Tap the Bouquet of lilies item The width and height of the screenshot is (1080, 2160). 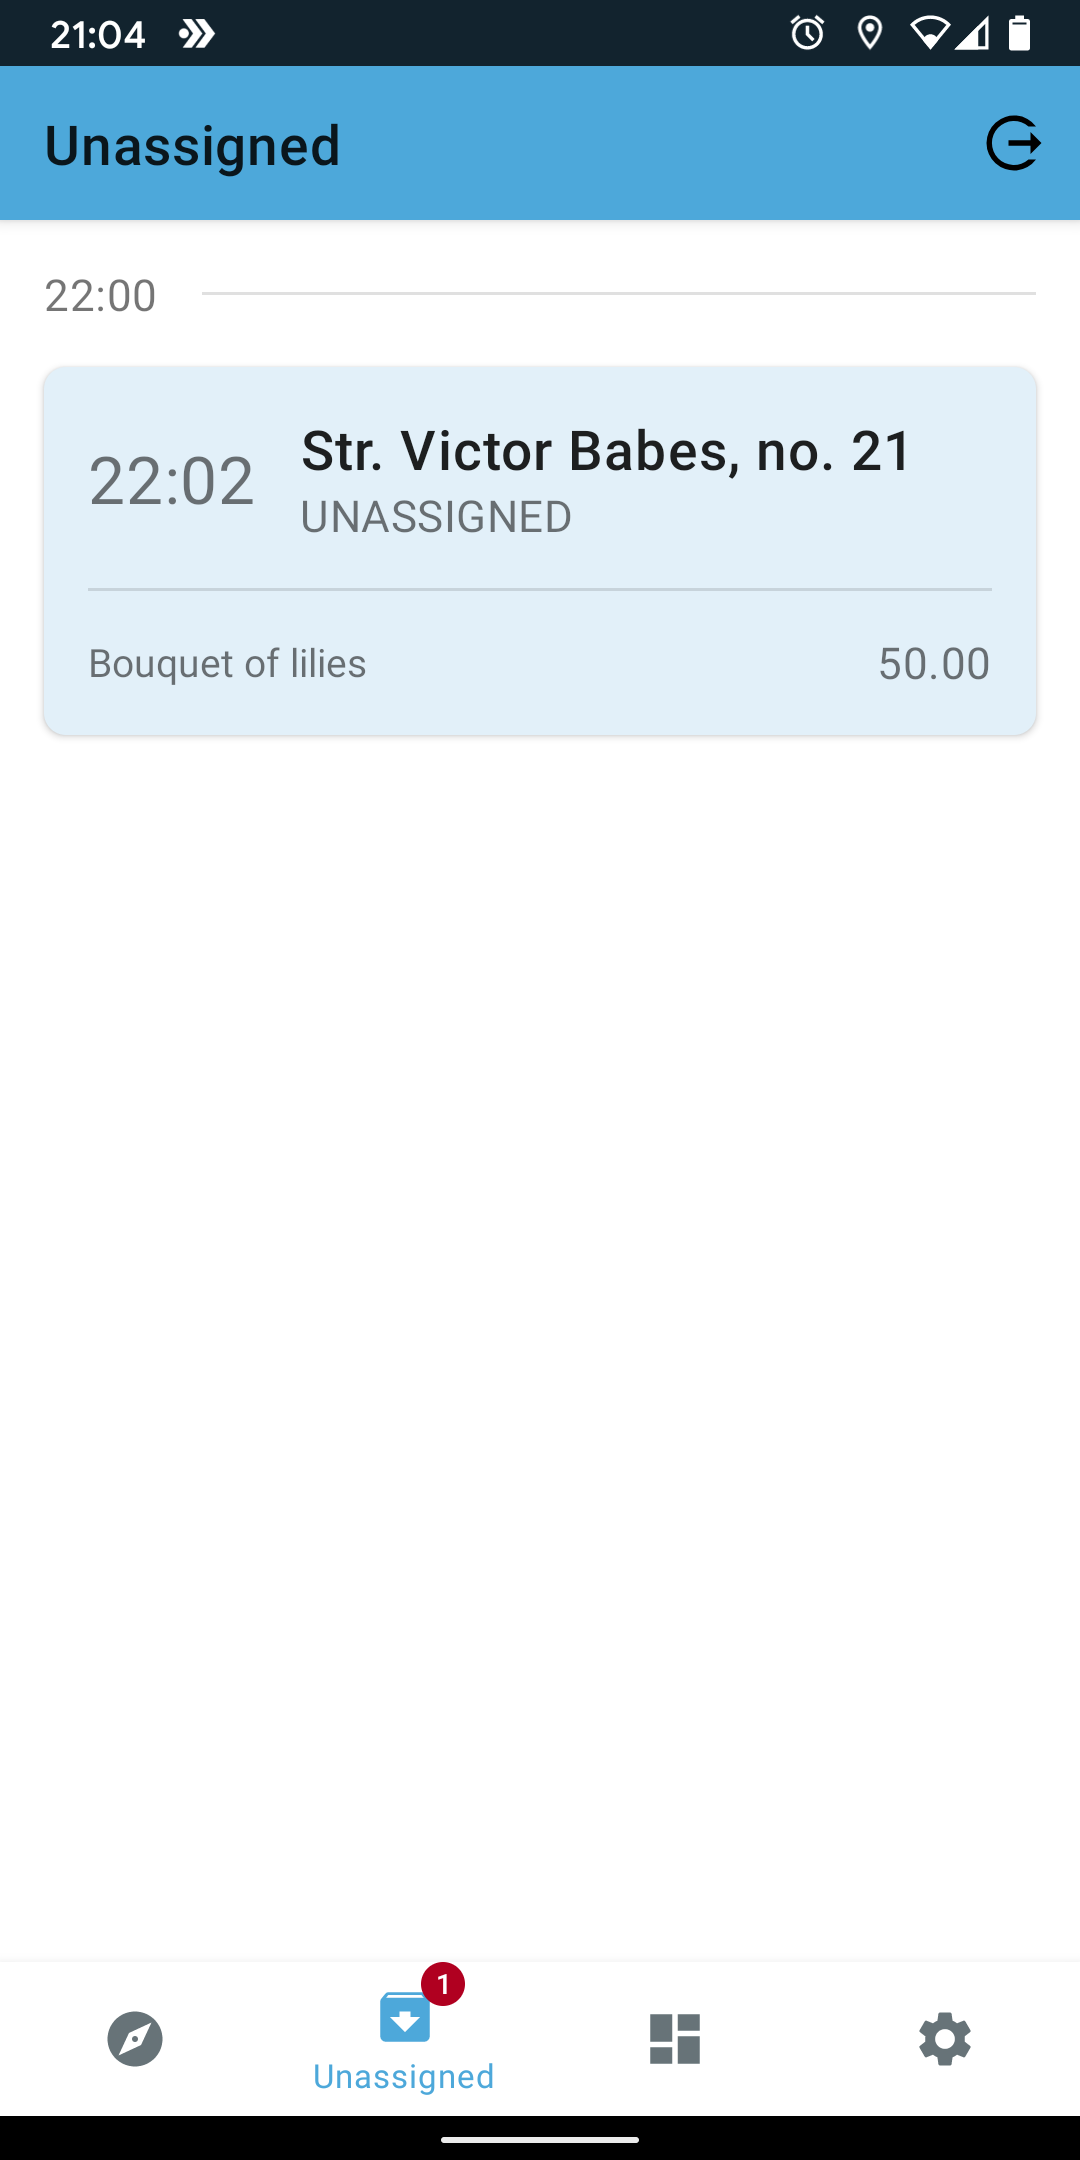pyautogui.click(x=228, y=664)
